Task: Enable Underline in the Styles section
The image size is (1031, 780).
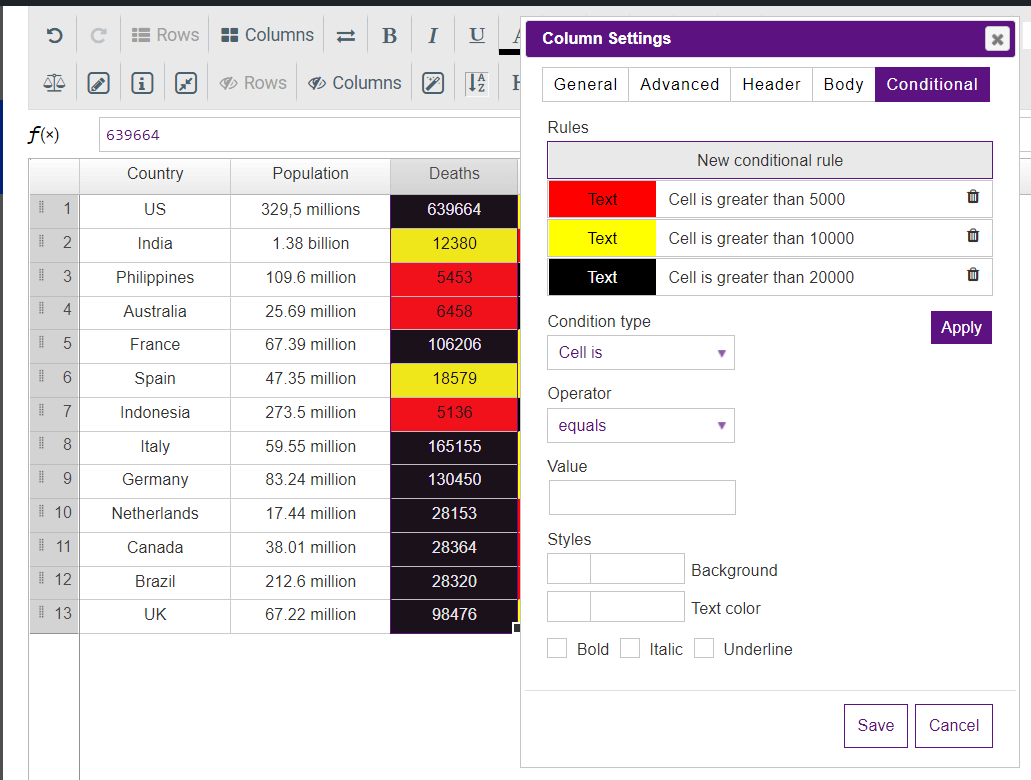Action: coord(704,647)
